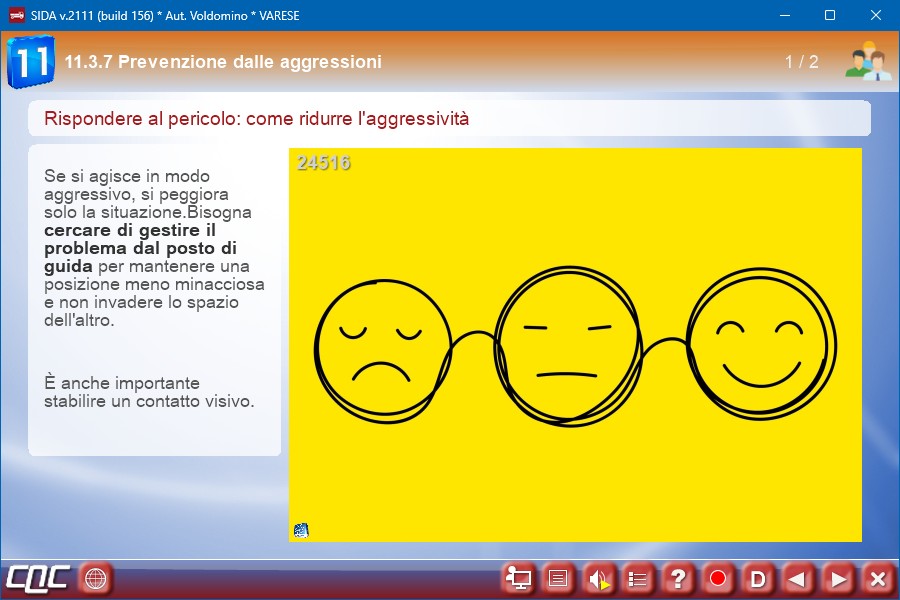
Task: Go to the previous slide
Action: click(x=798, y=578)
